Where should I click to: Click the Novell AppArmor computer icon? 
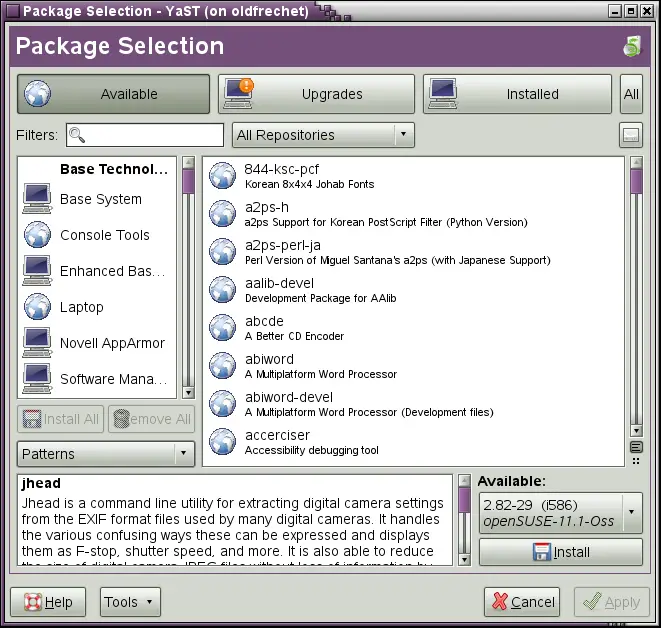37,343
